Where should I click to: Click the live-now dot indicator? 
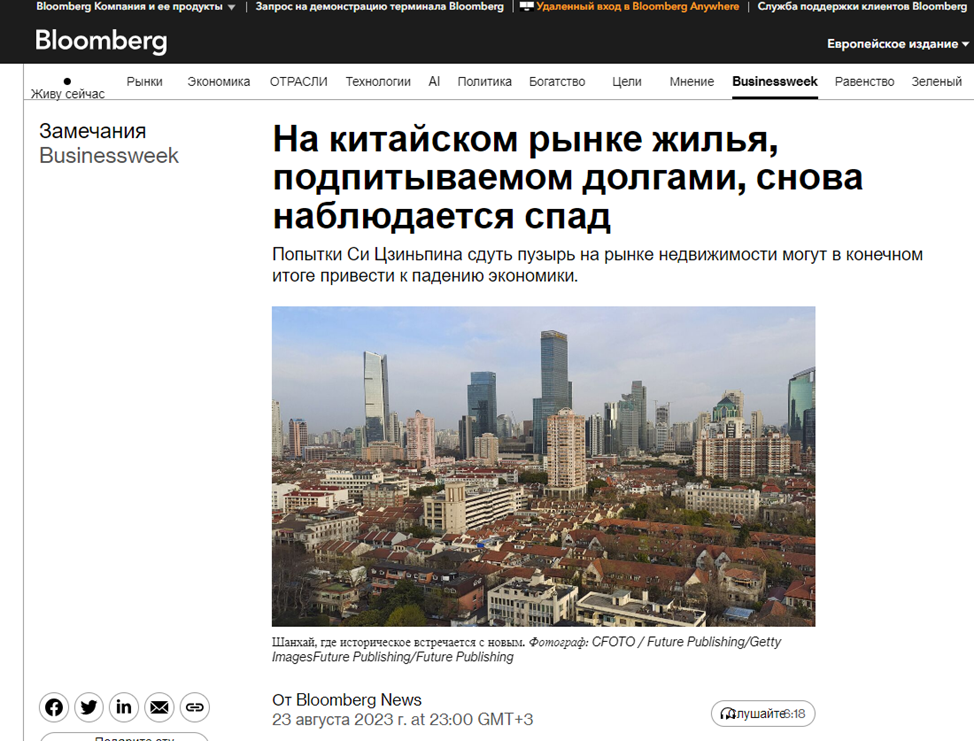tap(67, 81)
